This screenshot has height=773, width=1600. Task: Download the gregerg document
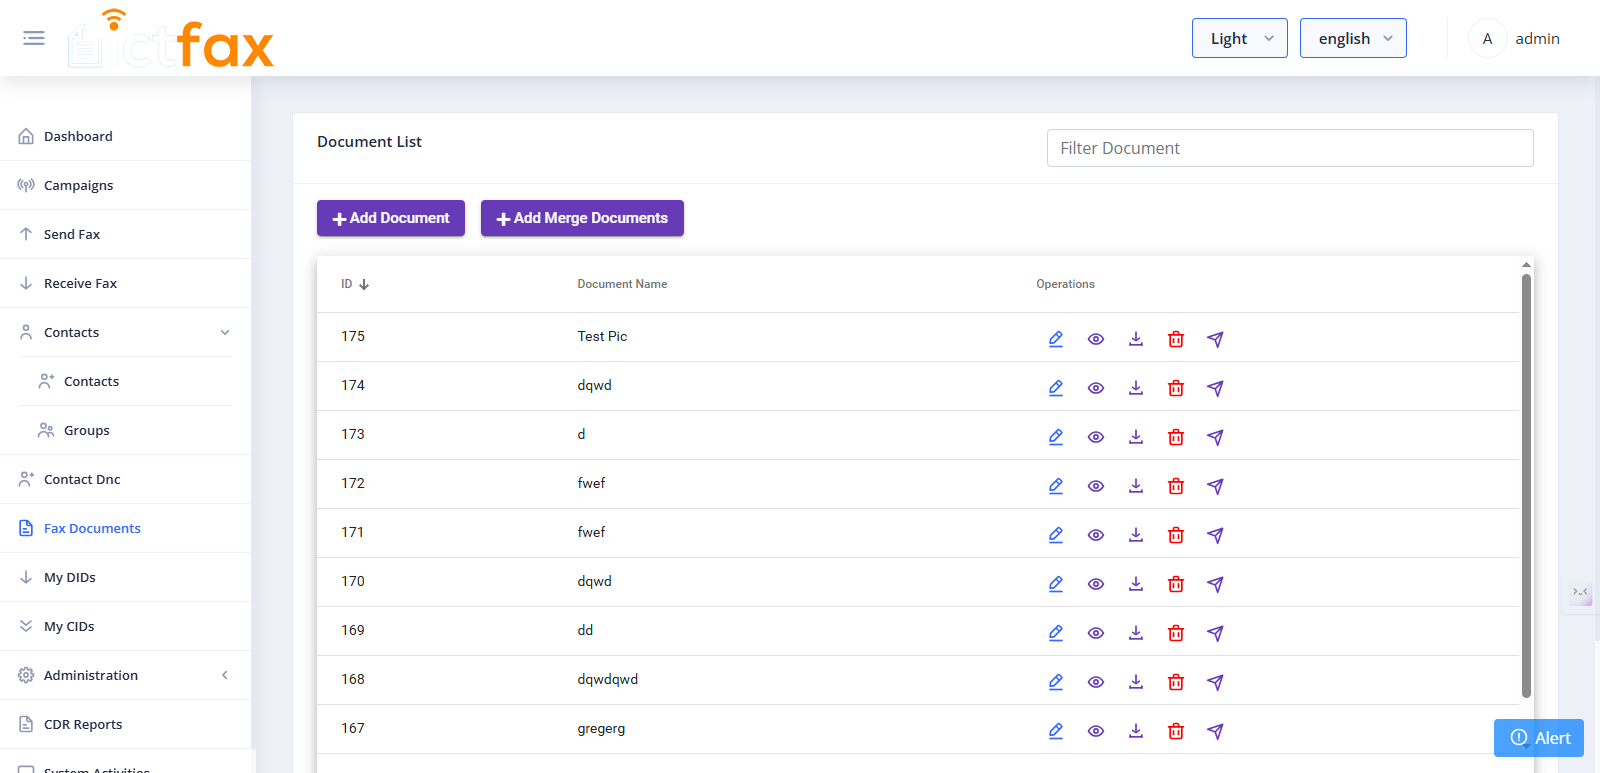[x=1136, y=731]
